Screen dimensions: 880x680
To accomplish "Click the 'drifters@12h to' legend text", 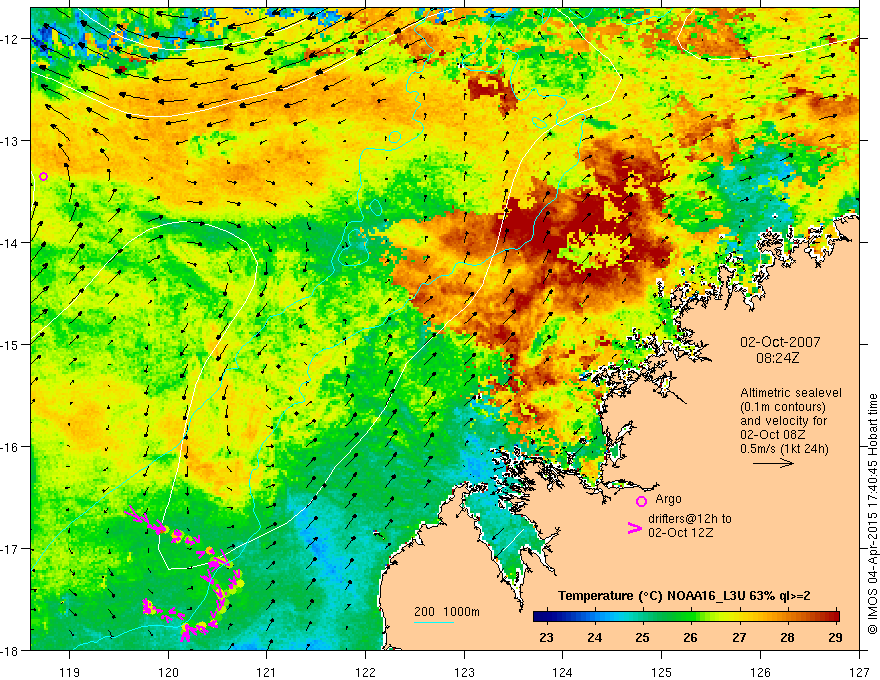I will point(690,519).
